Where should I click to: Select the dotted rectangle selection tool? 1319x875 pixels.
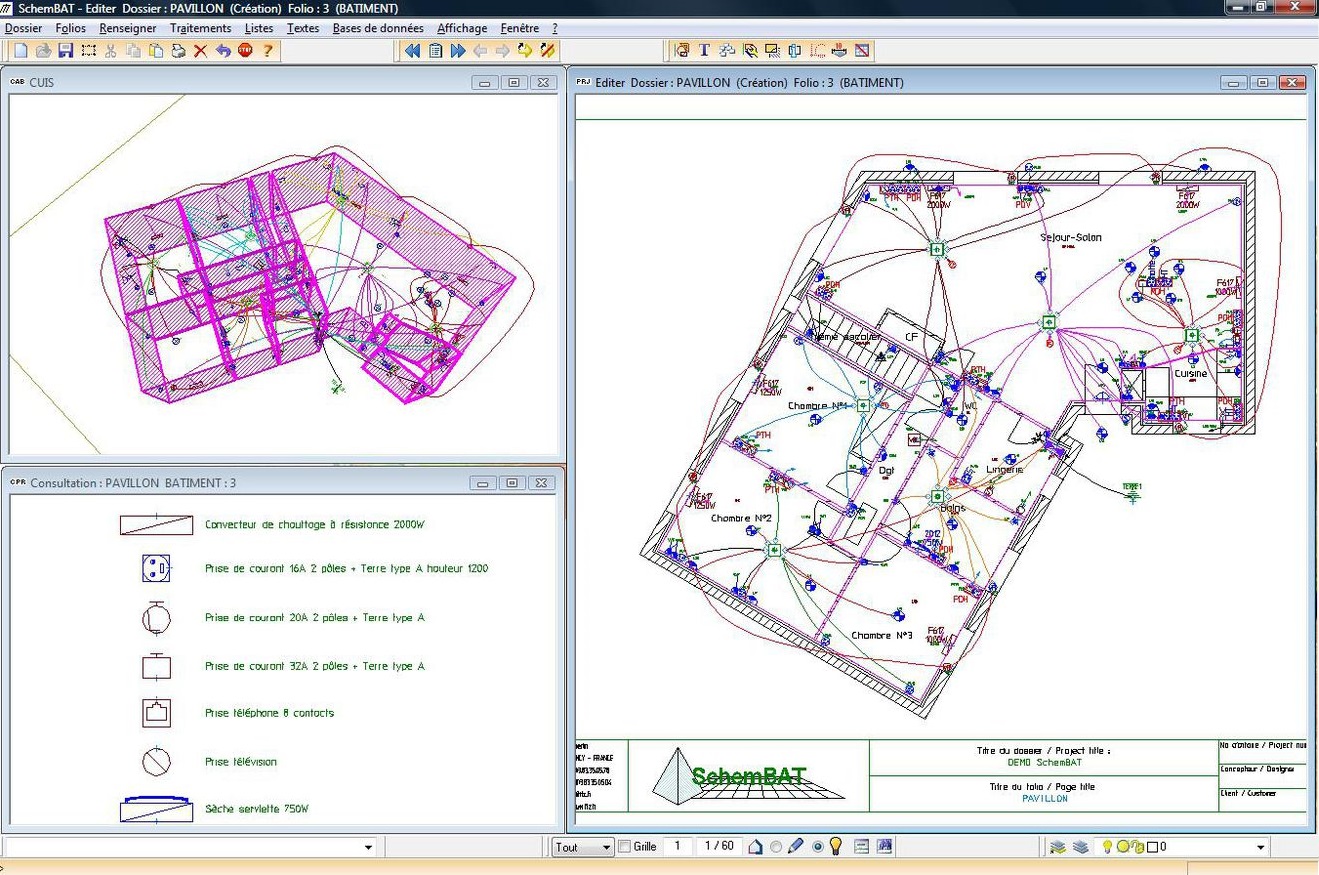tap(89, 50)
